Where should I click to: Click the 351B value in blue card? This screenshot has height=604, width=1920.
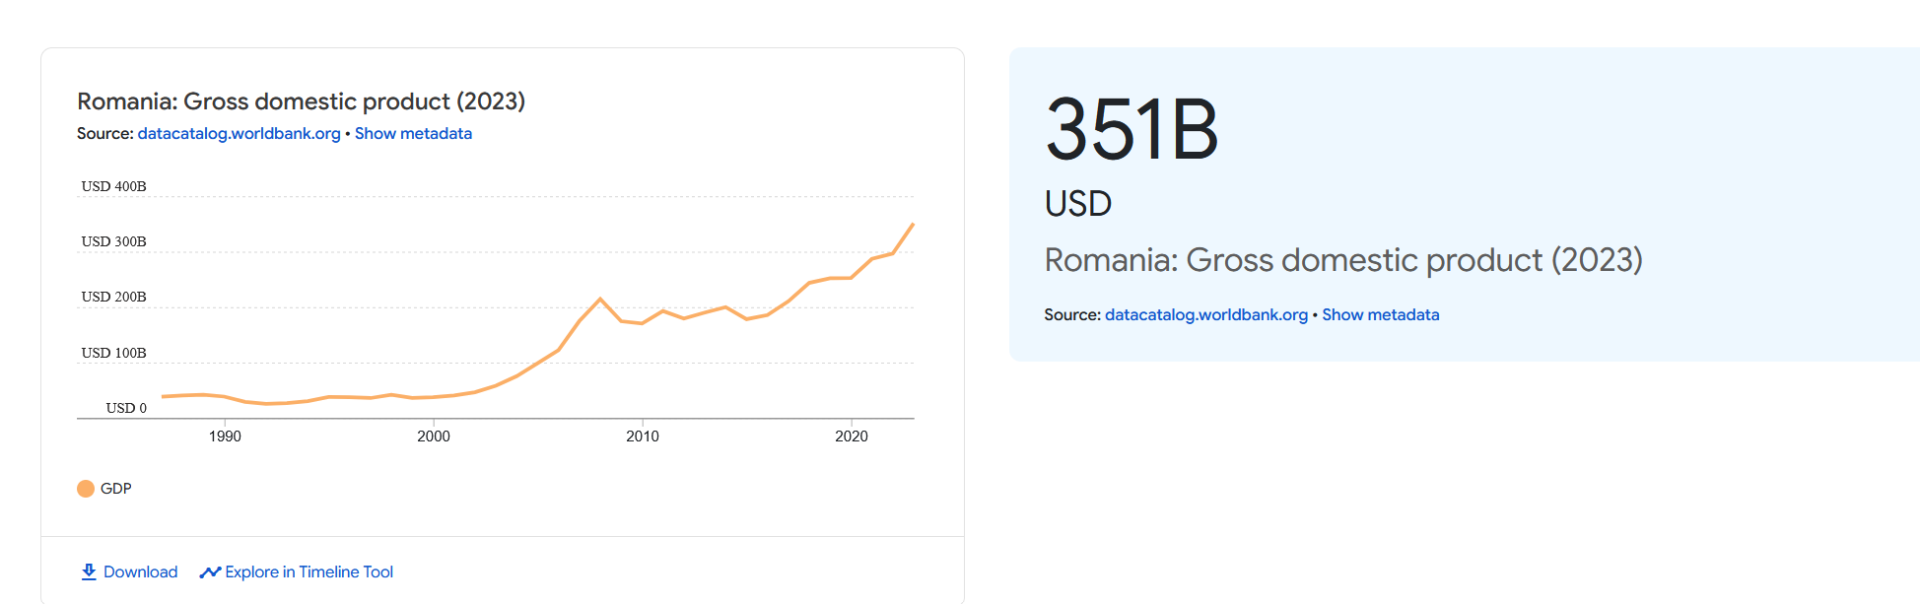[x=1132, y=129]
